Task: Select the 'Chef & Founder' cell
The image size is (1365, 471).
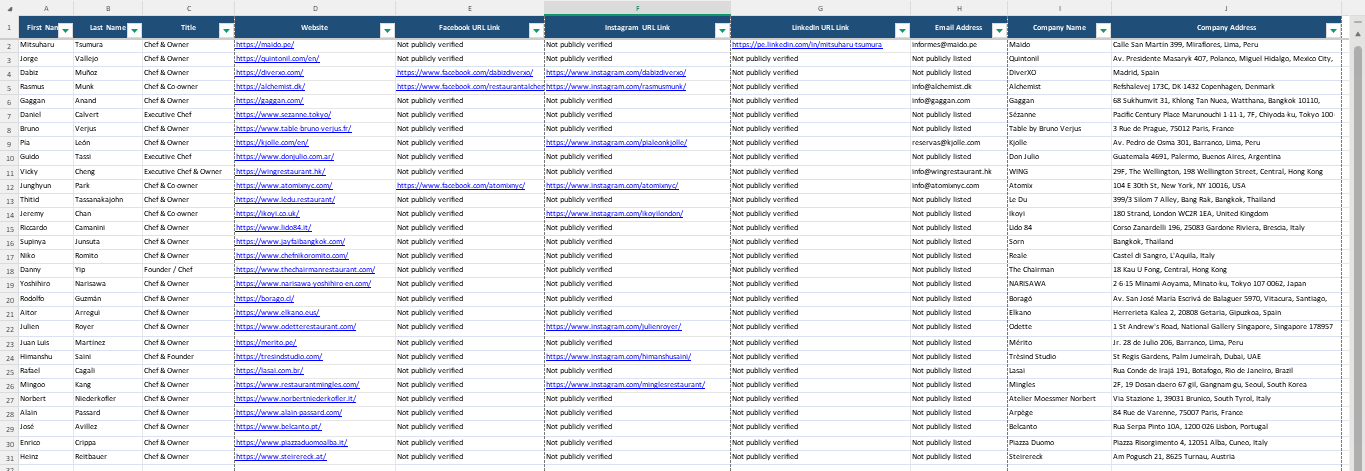Action: [188, 356]
